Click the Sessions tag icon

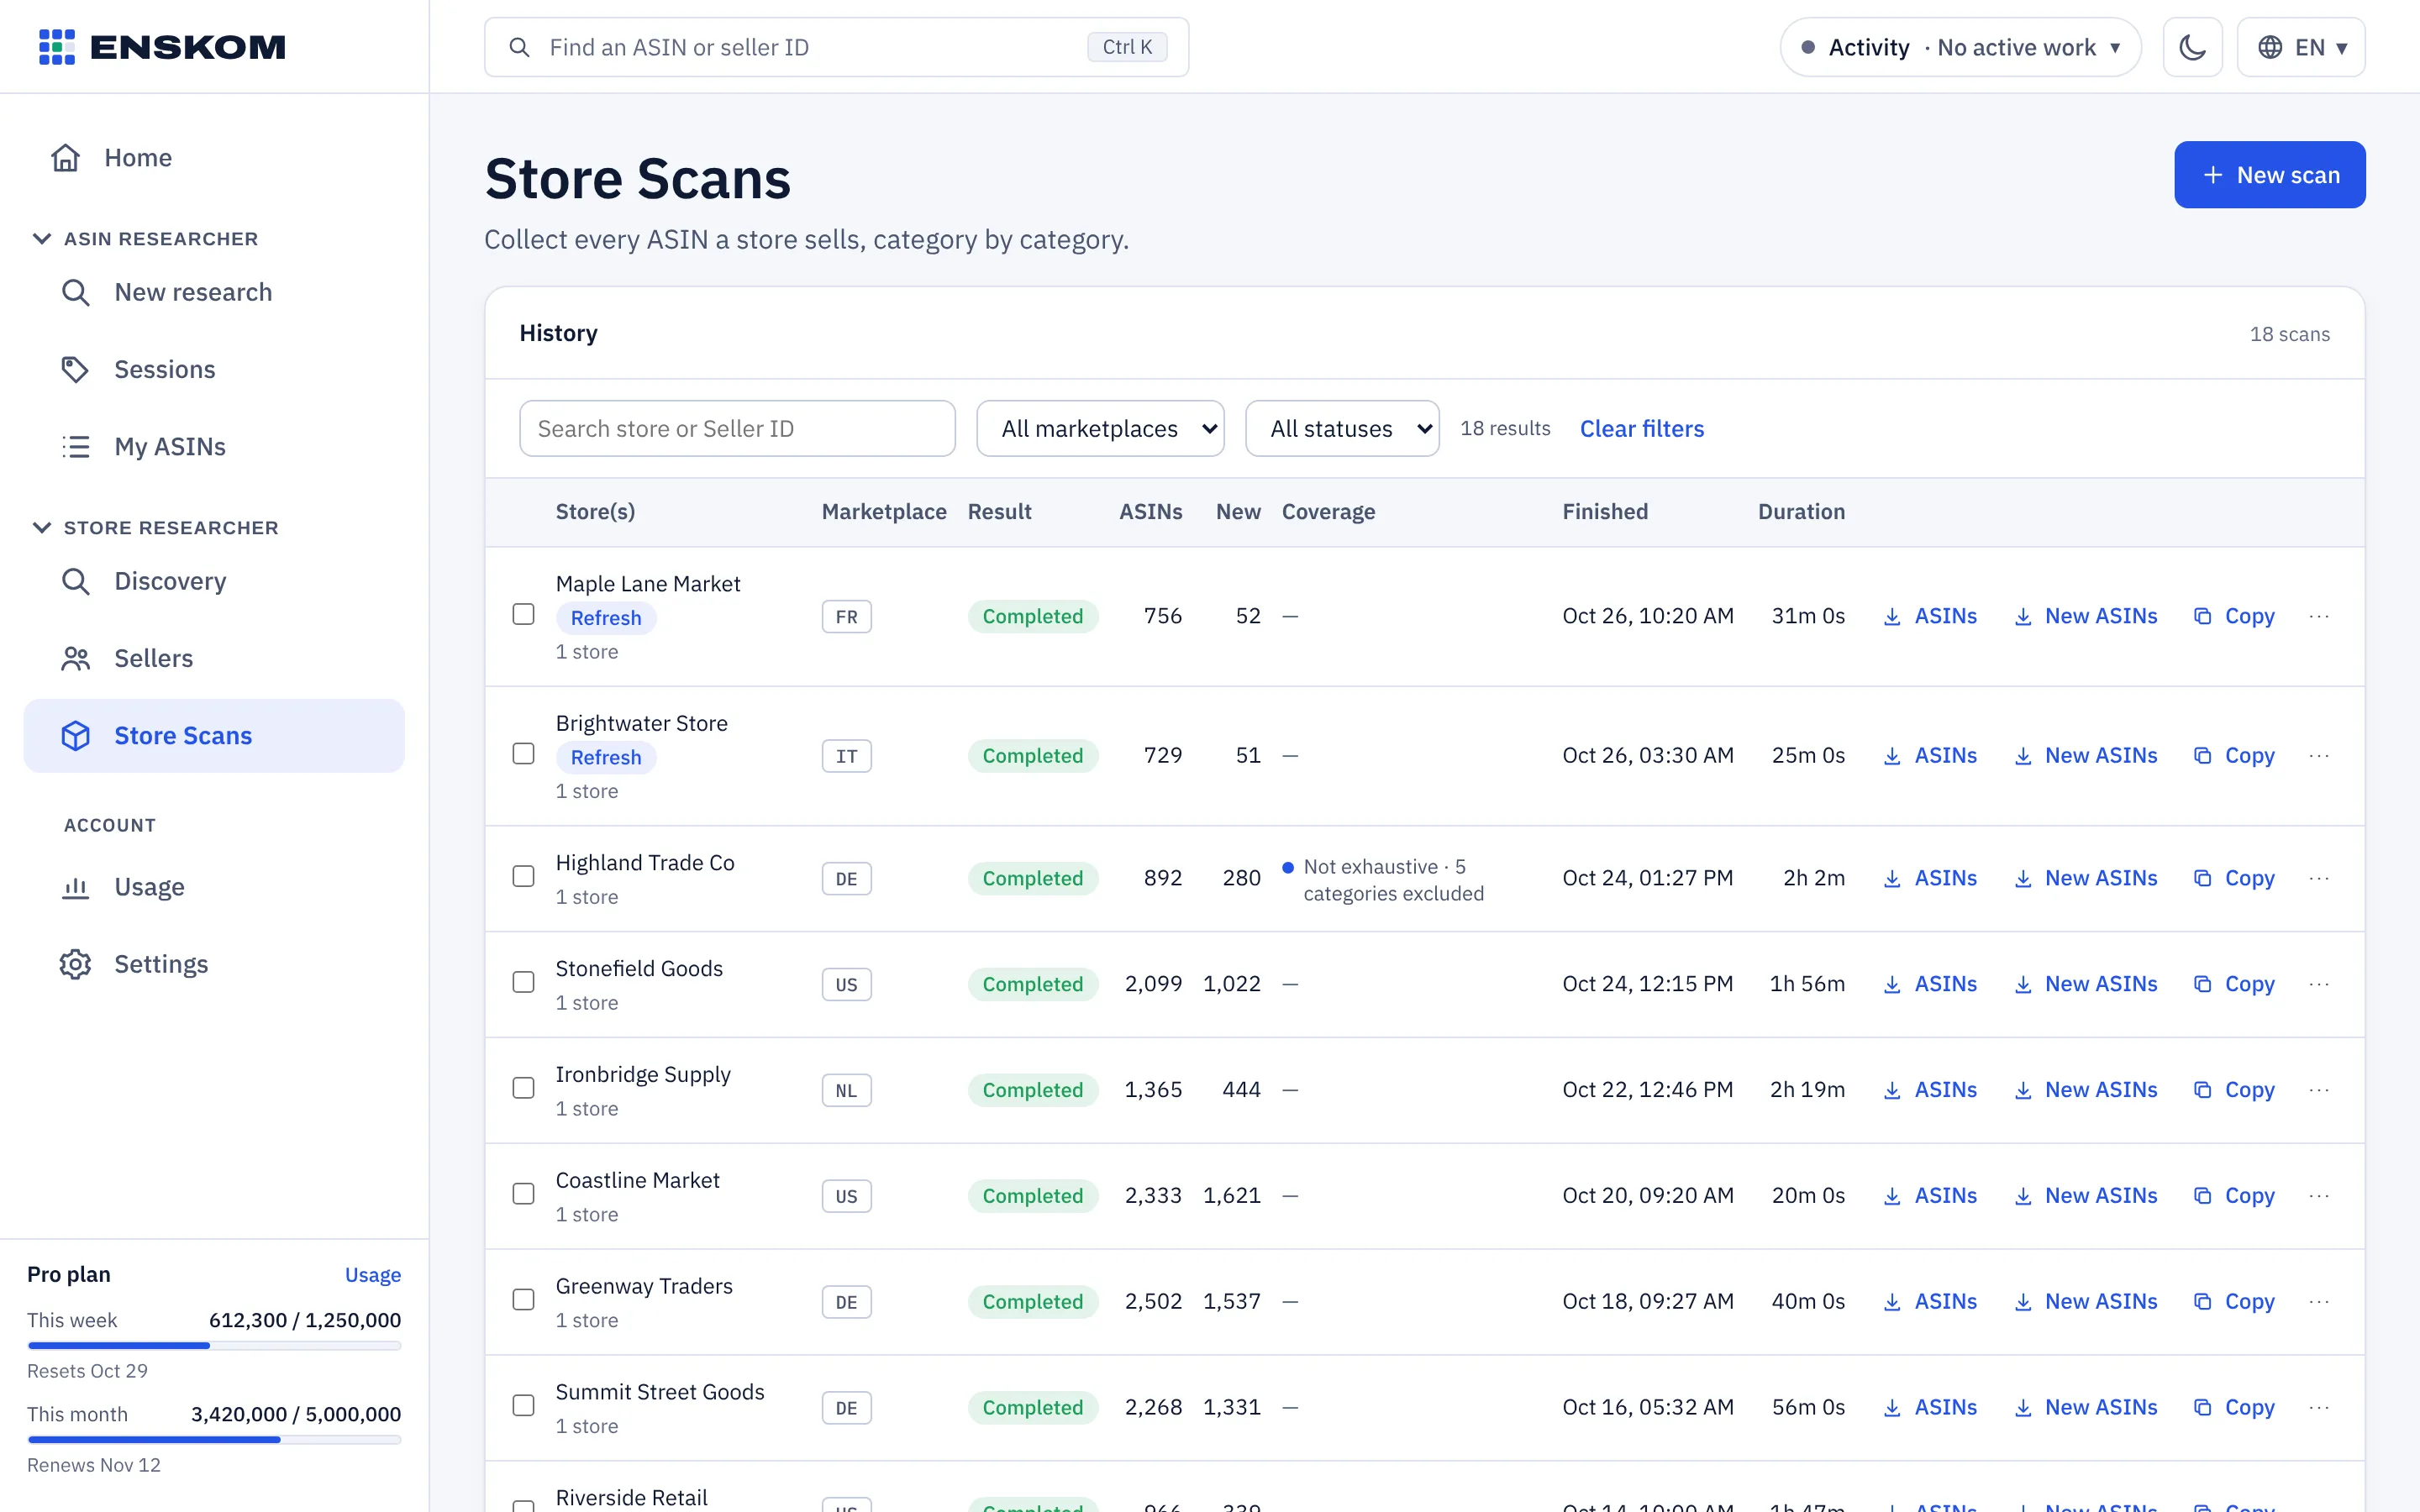pyautogui.click(x=76, y=369)
